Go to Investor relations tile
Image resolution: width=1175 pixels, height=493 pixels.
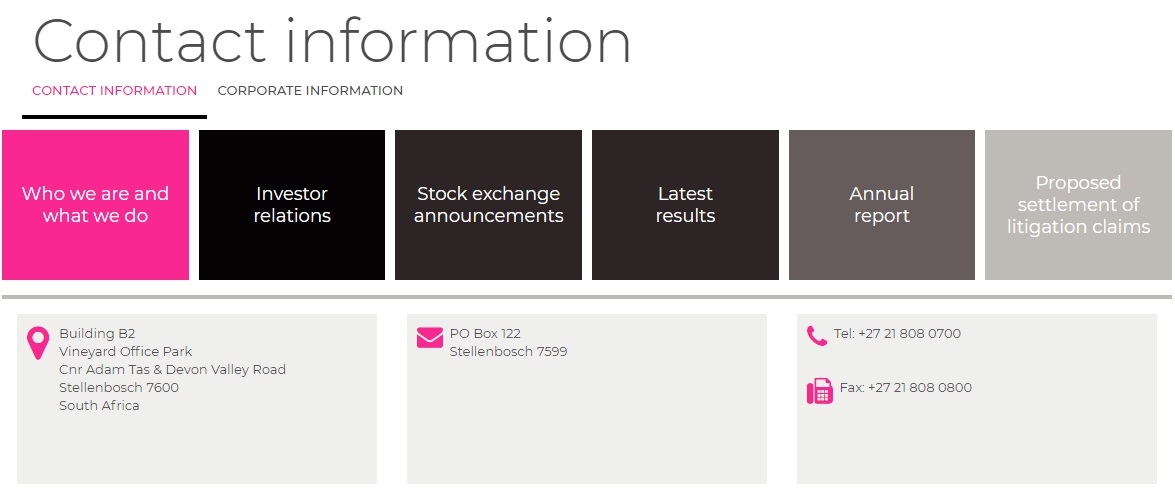pos(292,205)
